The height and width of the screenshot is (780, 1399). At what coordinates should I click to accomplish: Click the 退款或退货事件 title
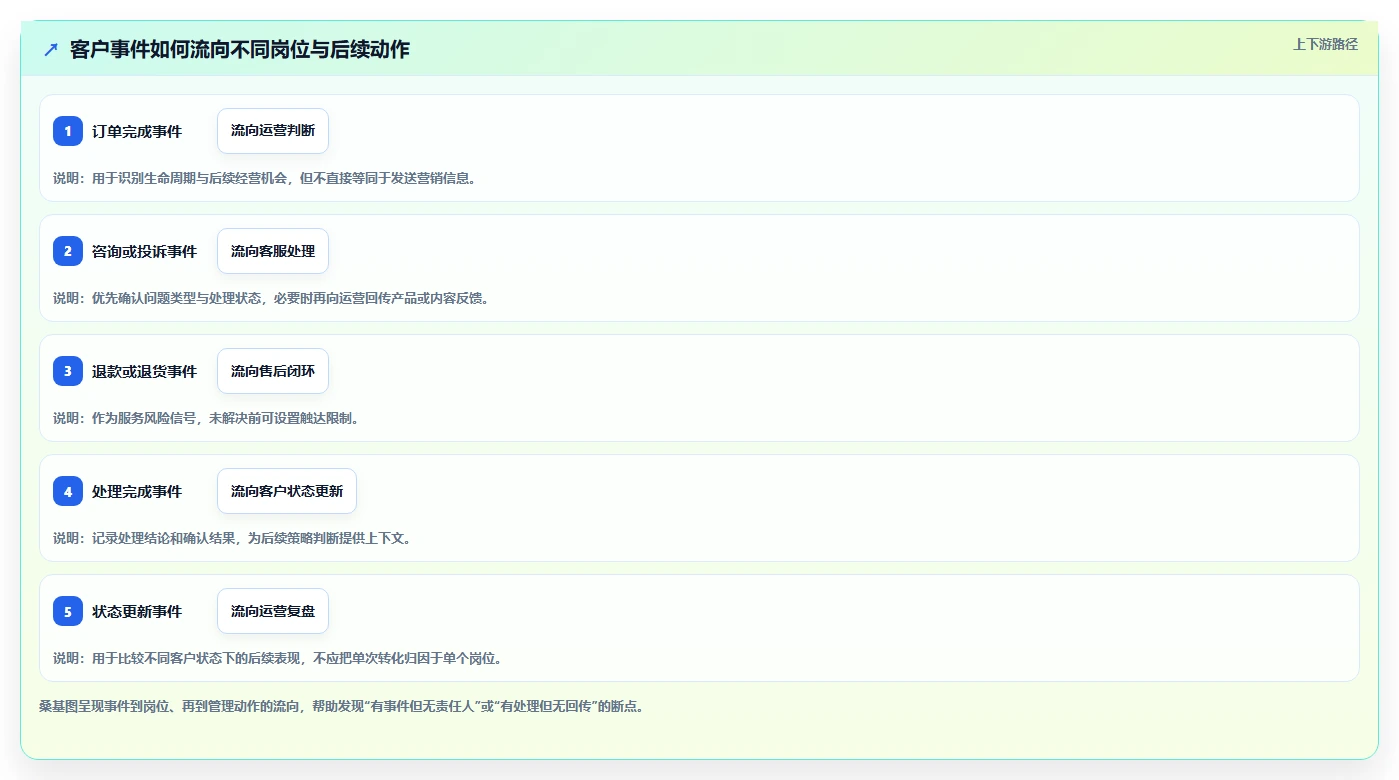[144, 372]
